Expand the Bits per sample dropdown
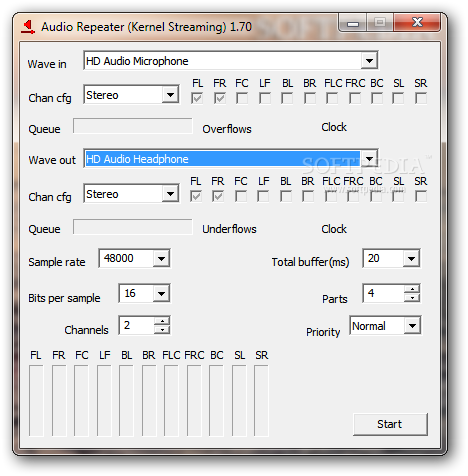The width and height of the screenshot is (468, 476). [x=161, y=294]
